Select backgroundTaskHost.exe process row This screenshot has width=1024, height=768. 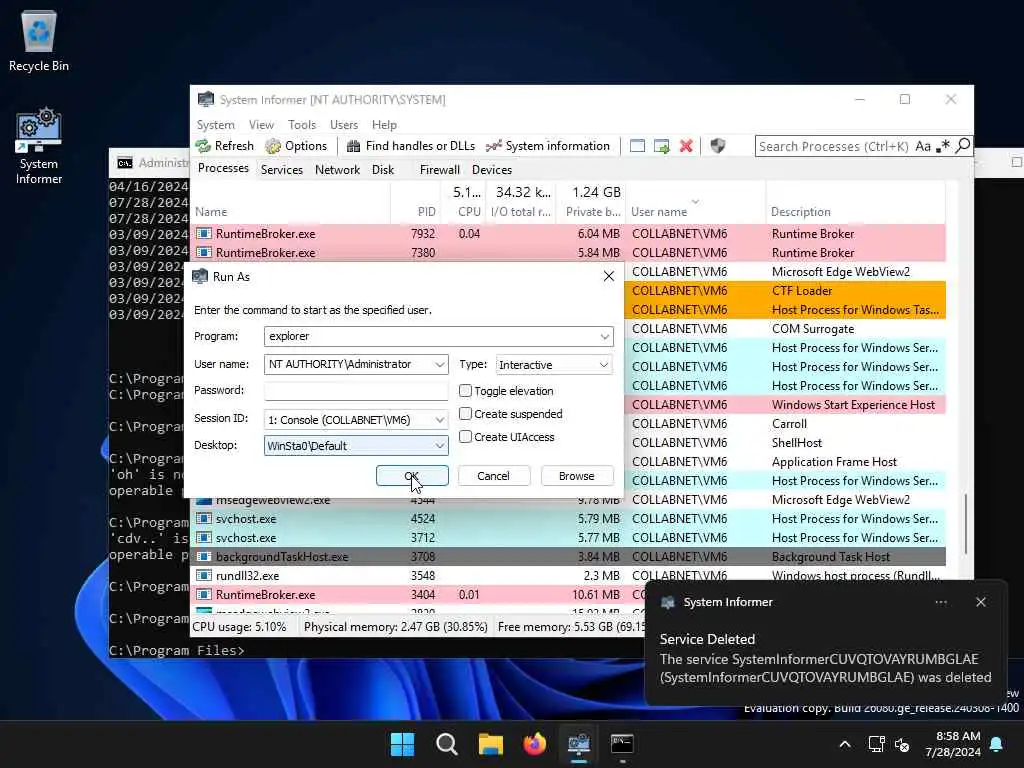pyautogui.click(x=568, y=556)
